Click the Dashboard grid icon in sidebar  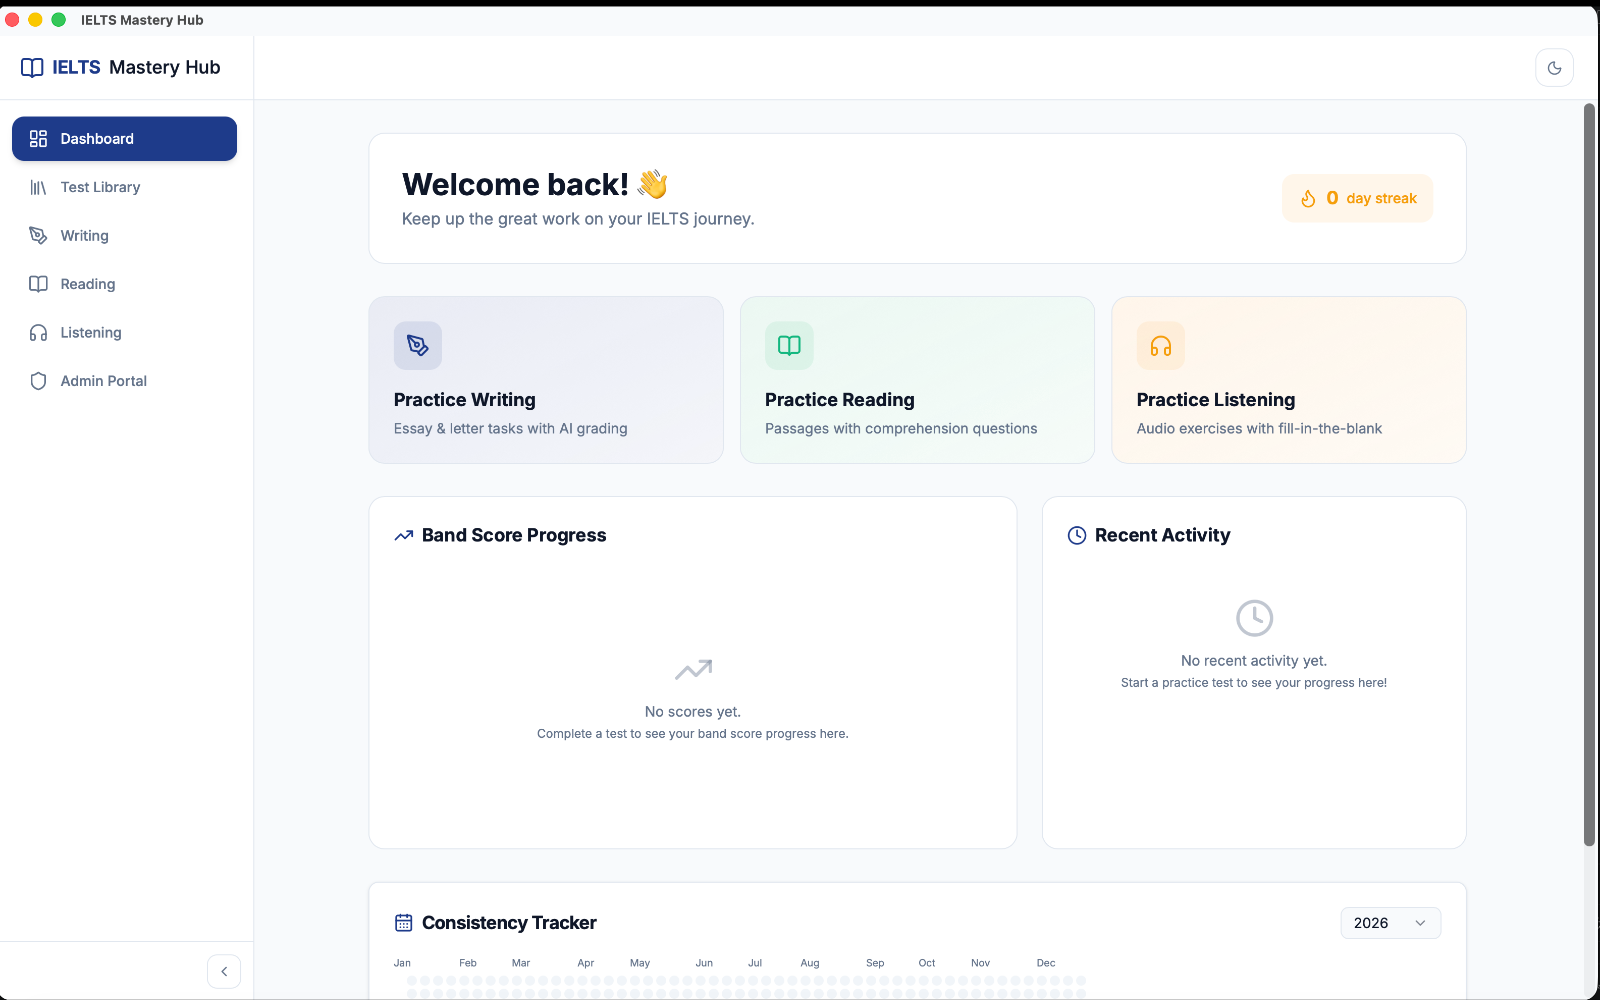[x=38, y=139]
